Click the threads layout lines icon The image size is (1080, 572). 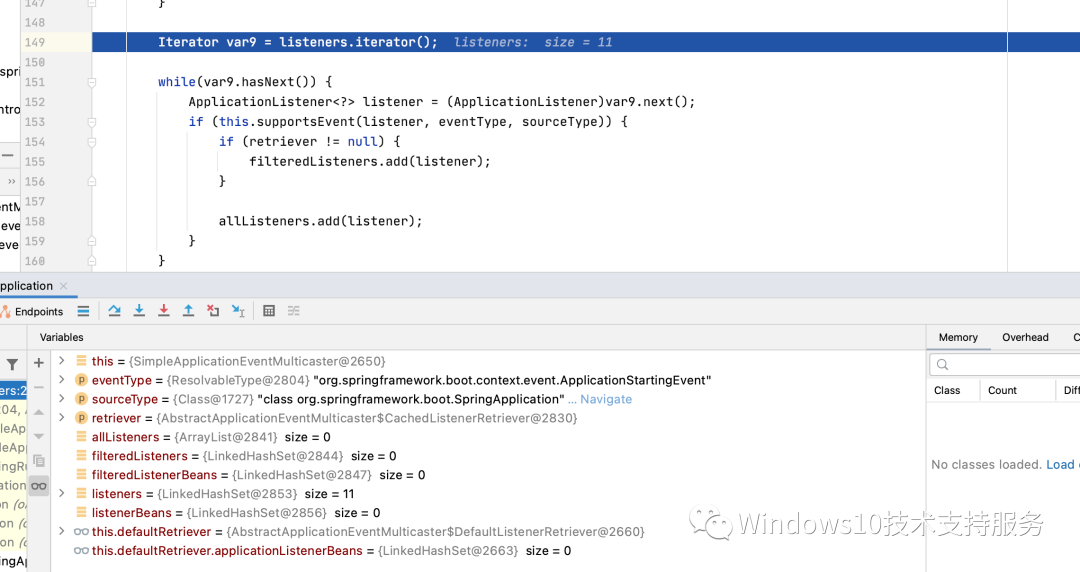pos(83,311)
